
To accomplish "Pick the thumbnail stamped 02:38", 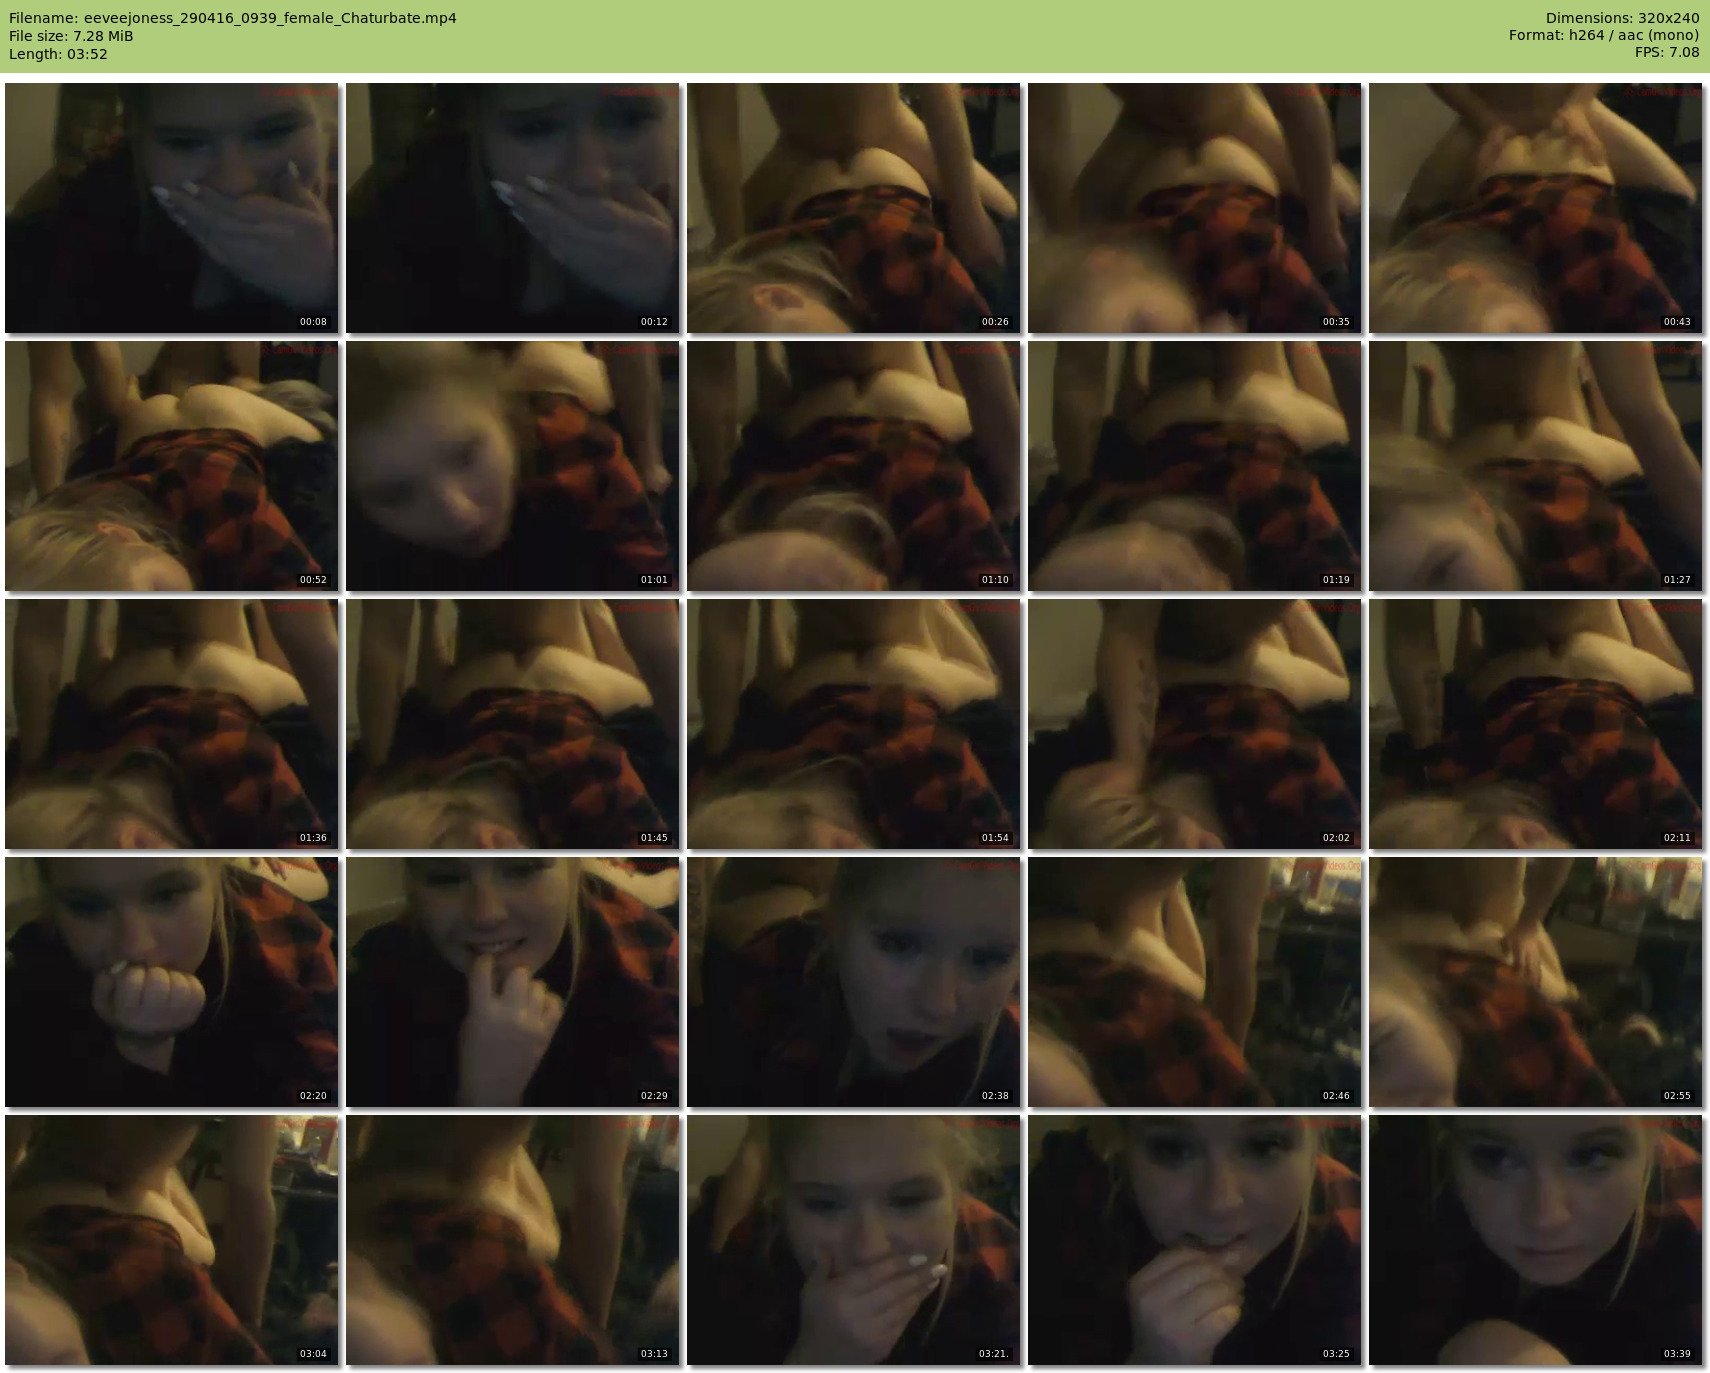I will pyautogui.click(x=854, y=982).
